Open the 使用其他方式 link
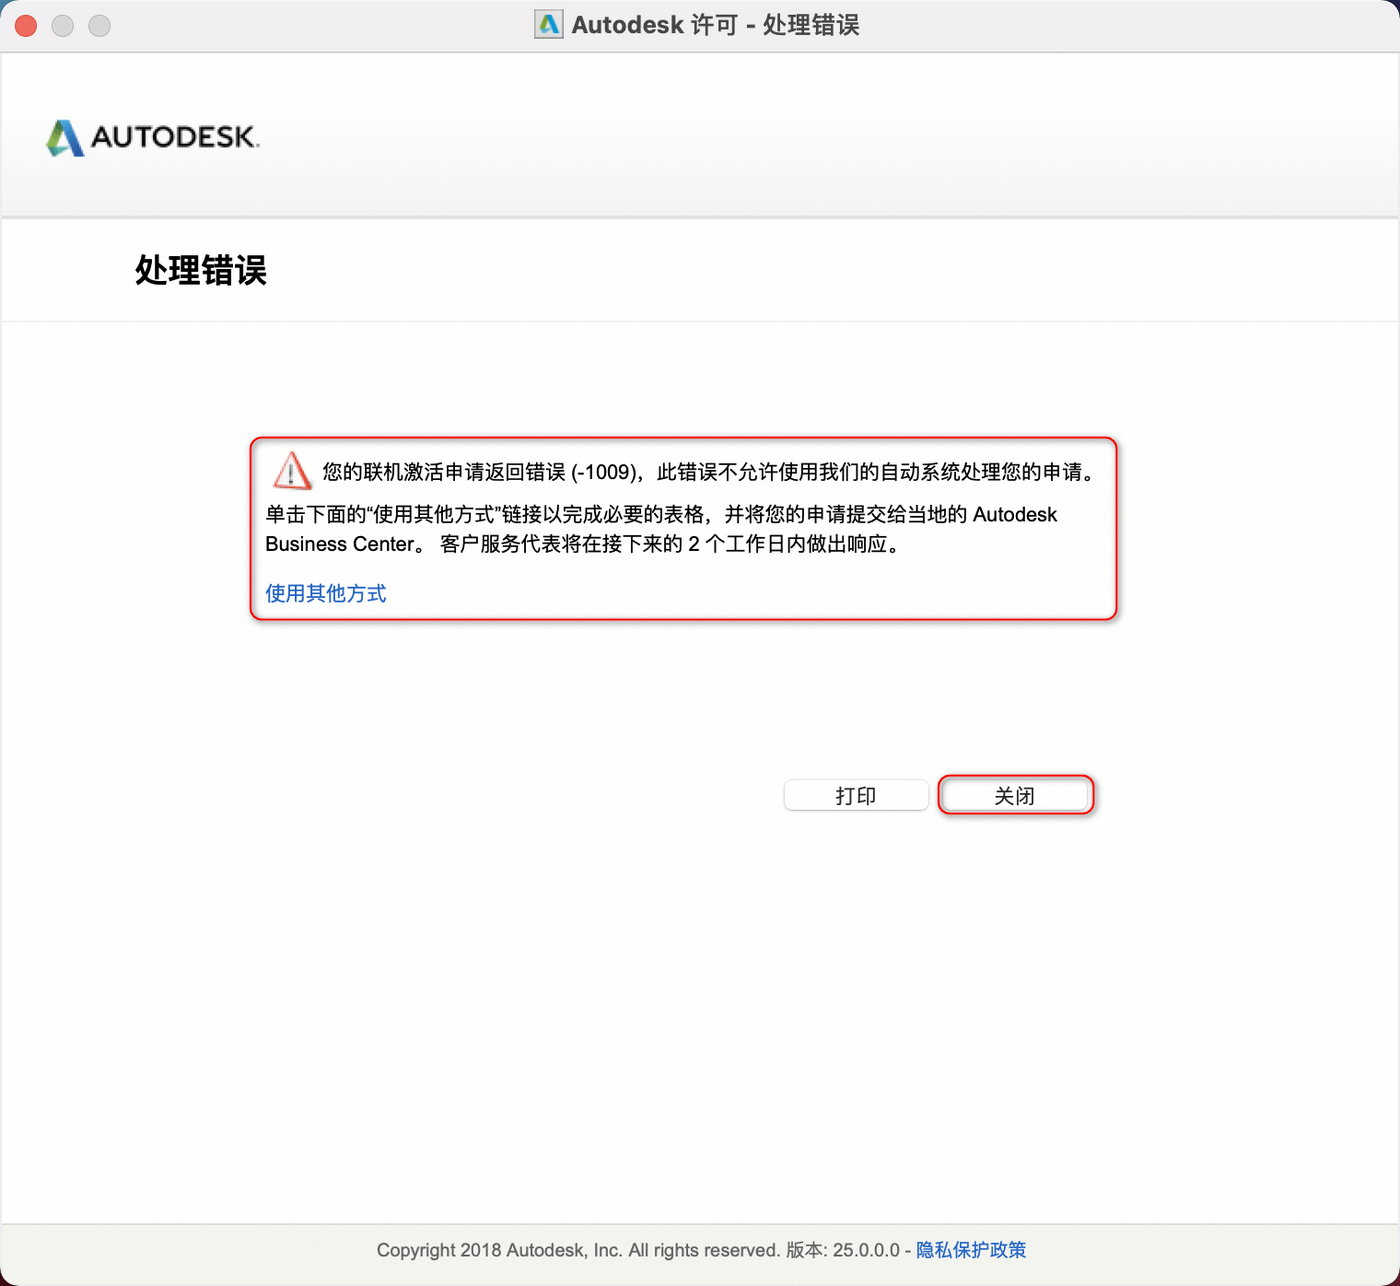 pyautogui.click(x=326, y=593)
